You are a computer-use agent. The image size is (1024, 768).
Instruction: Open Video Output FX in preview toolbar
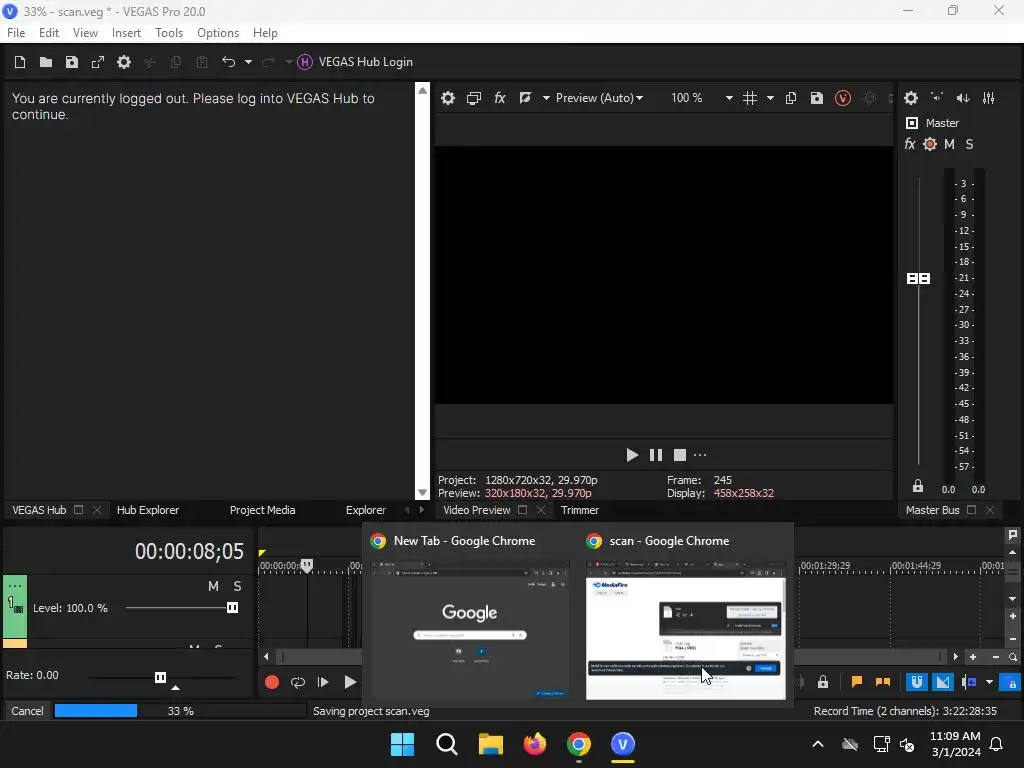click(500, 98)
